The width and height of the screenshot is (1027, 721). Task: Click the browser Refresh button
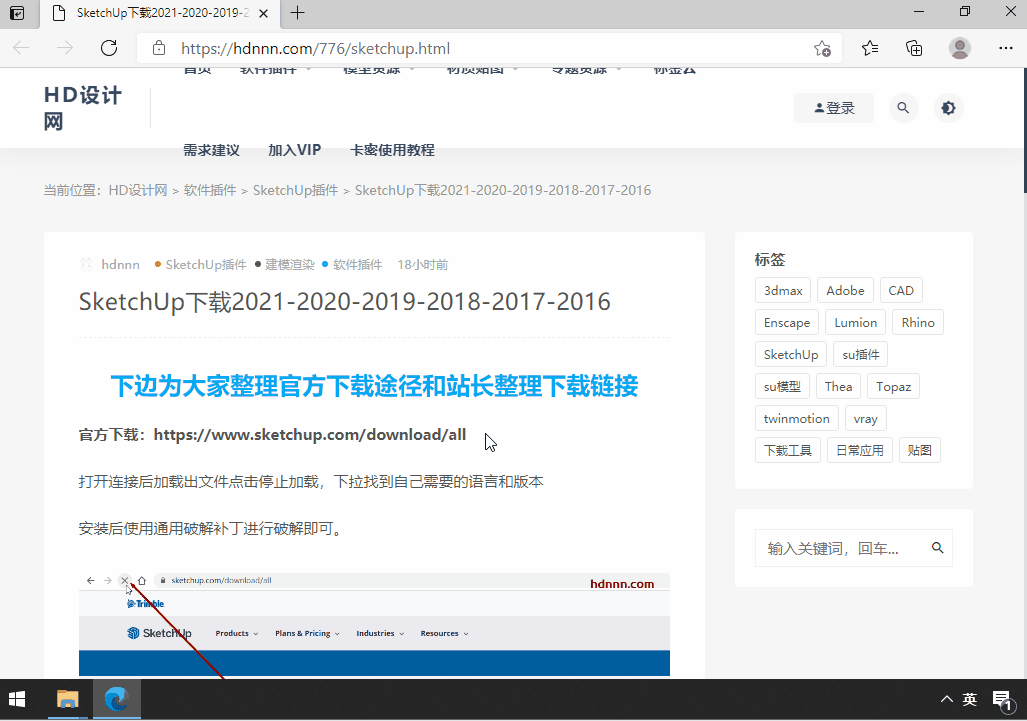109,48
